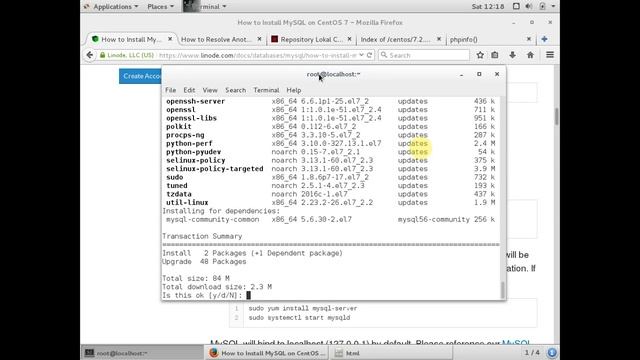
Task: Select root@localhost taskbar entry
Action: pos(142,353)
